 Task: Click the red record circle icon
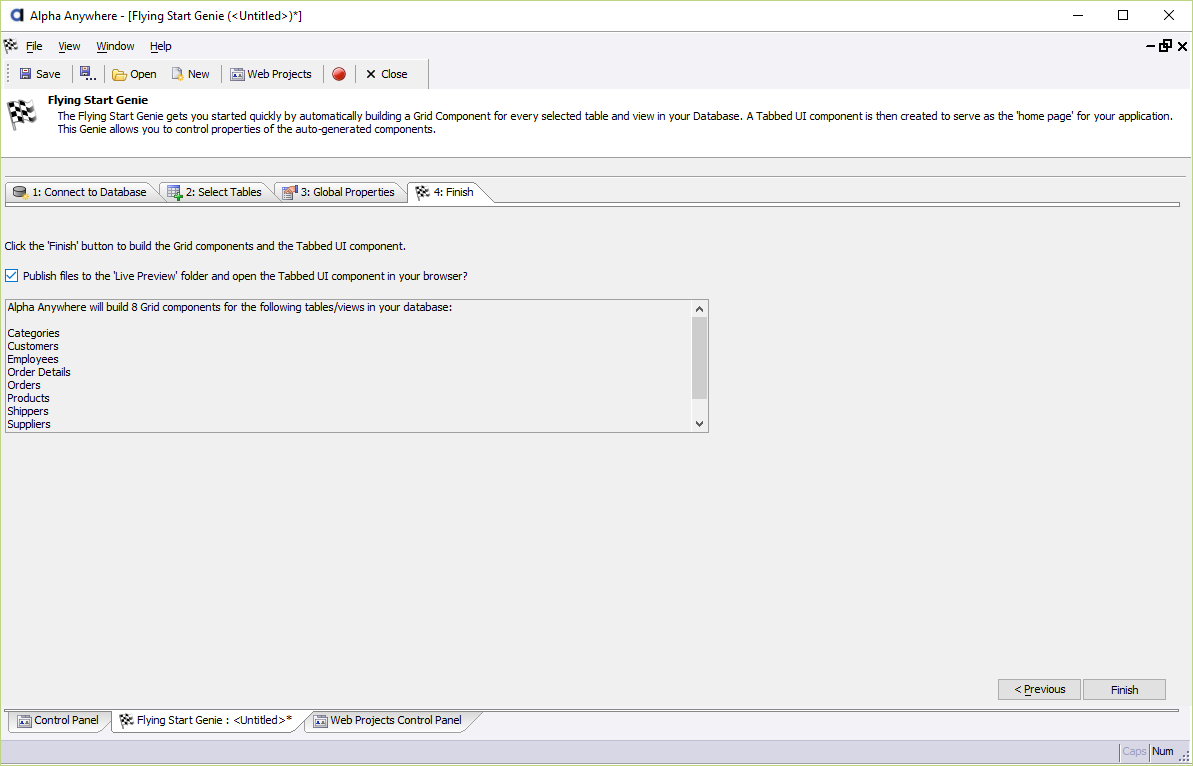tap(339, 74)
